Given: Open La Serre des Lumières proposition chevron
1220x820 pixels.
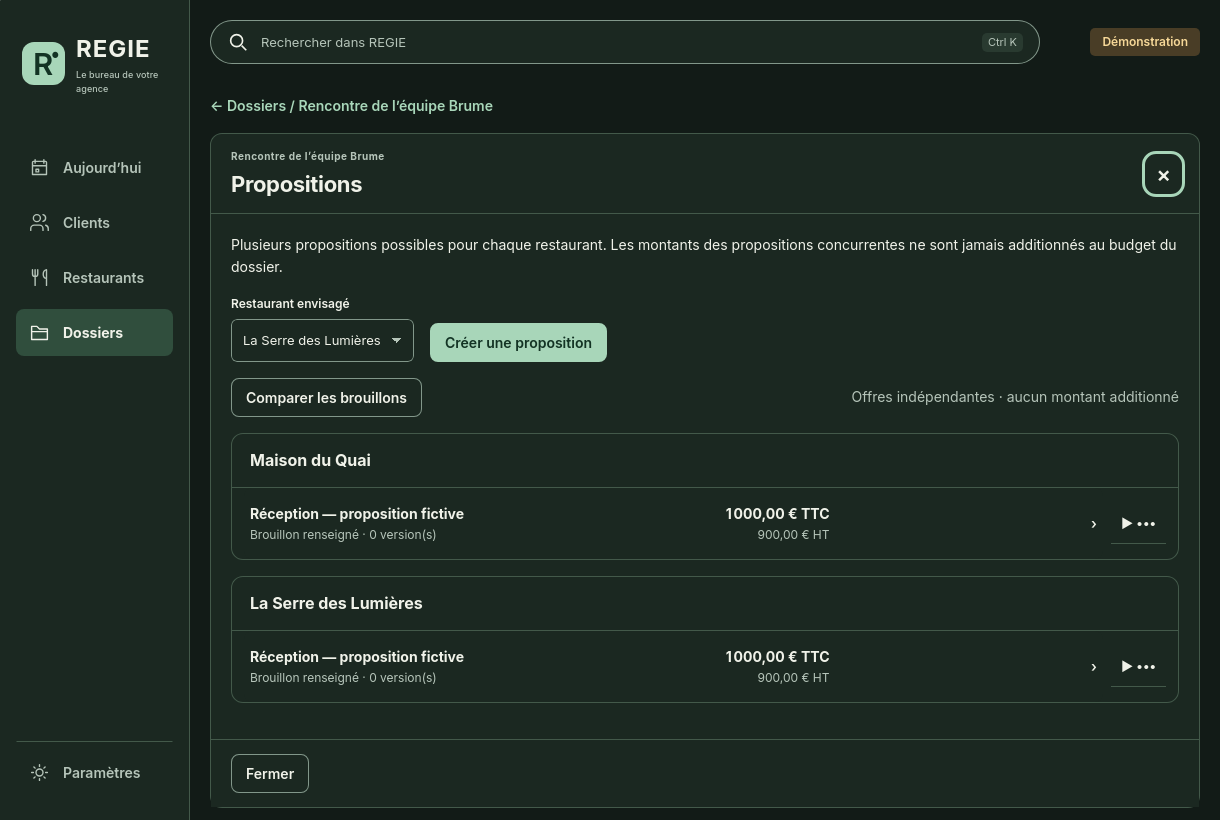Looking at the screenshot, I should (x=1093, y=667).
